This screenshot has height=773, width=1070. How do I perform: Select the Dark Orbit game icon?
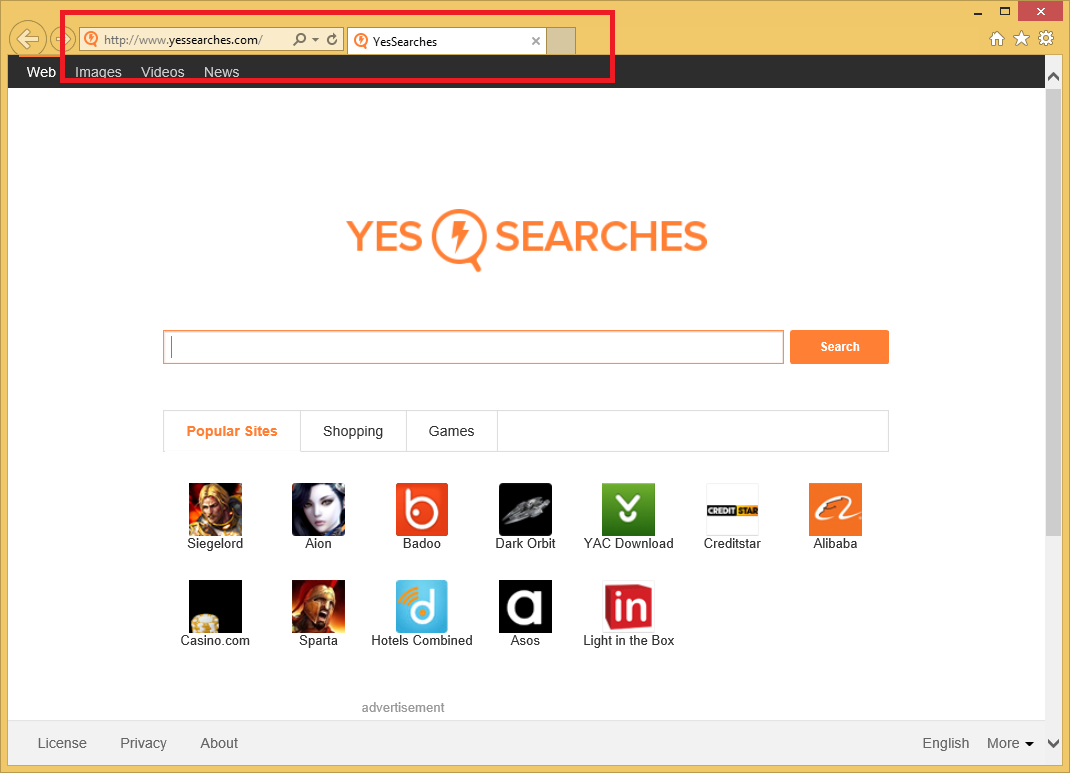[x=525, y=509]
